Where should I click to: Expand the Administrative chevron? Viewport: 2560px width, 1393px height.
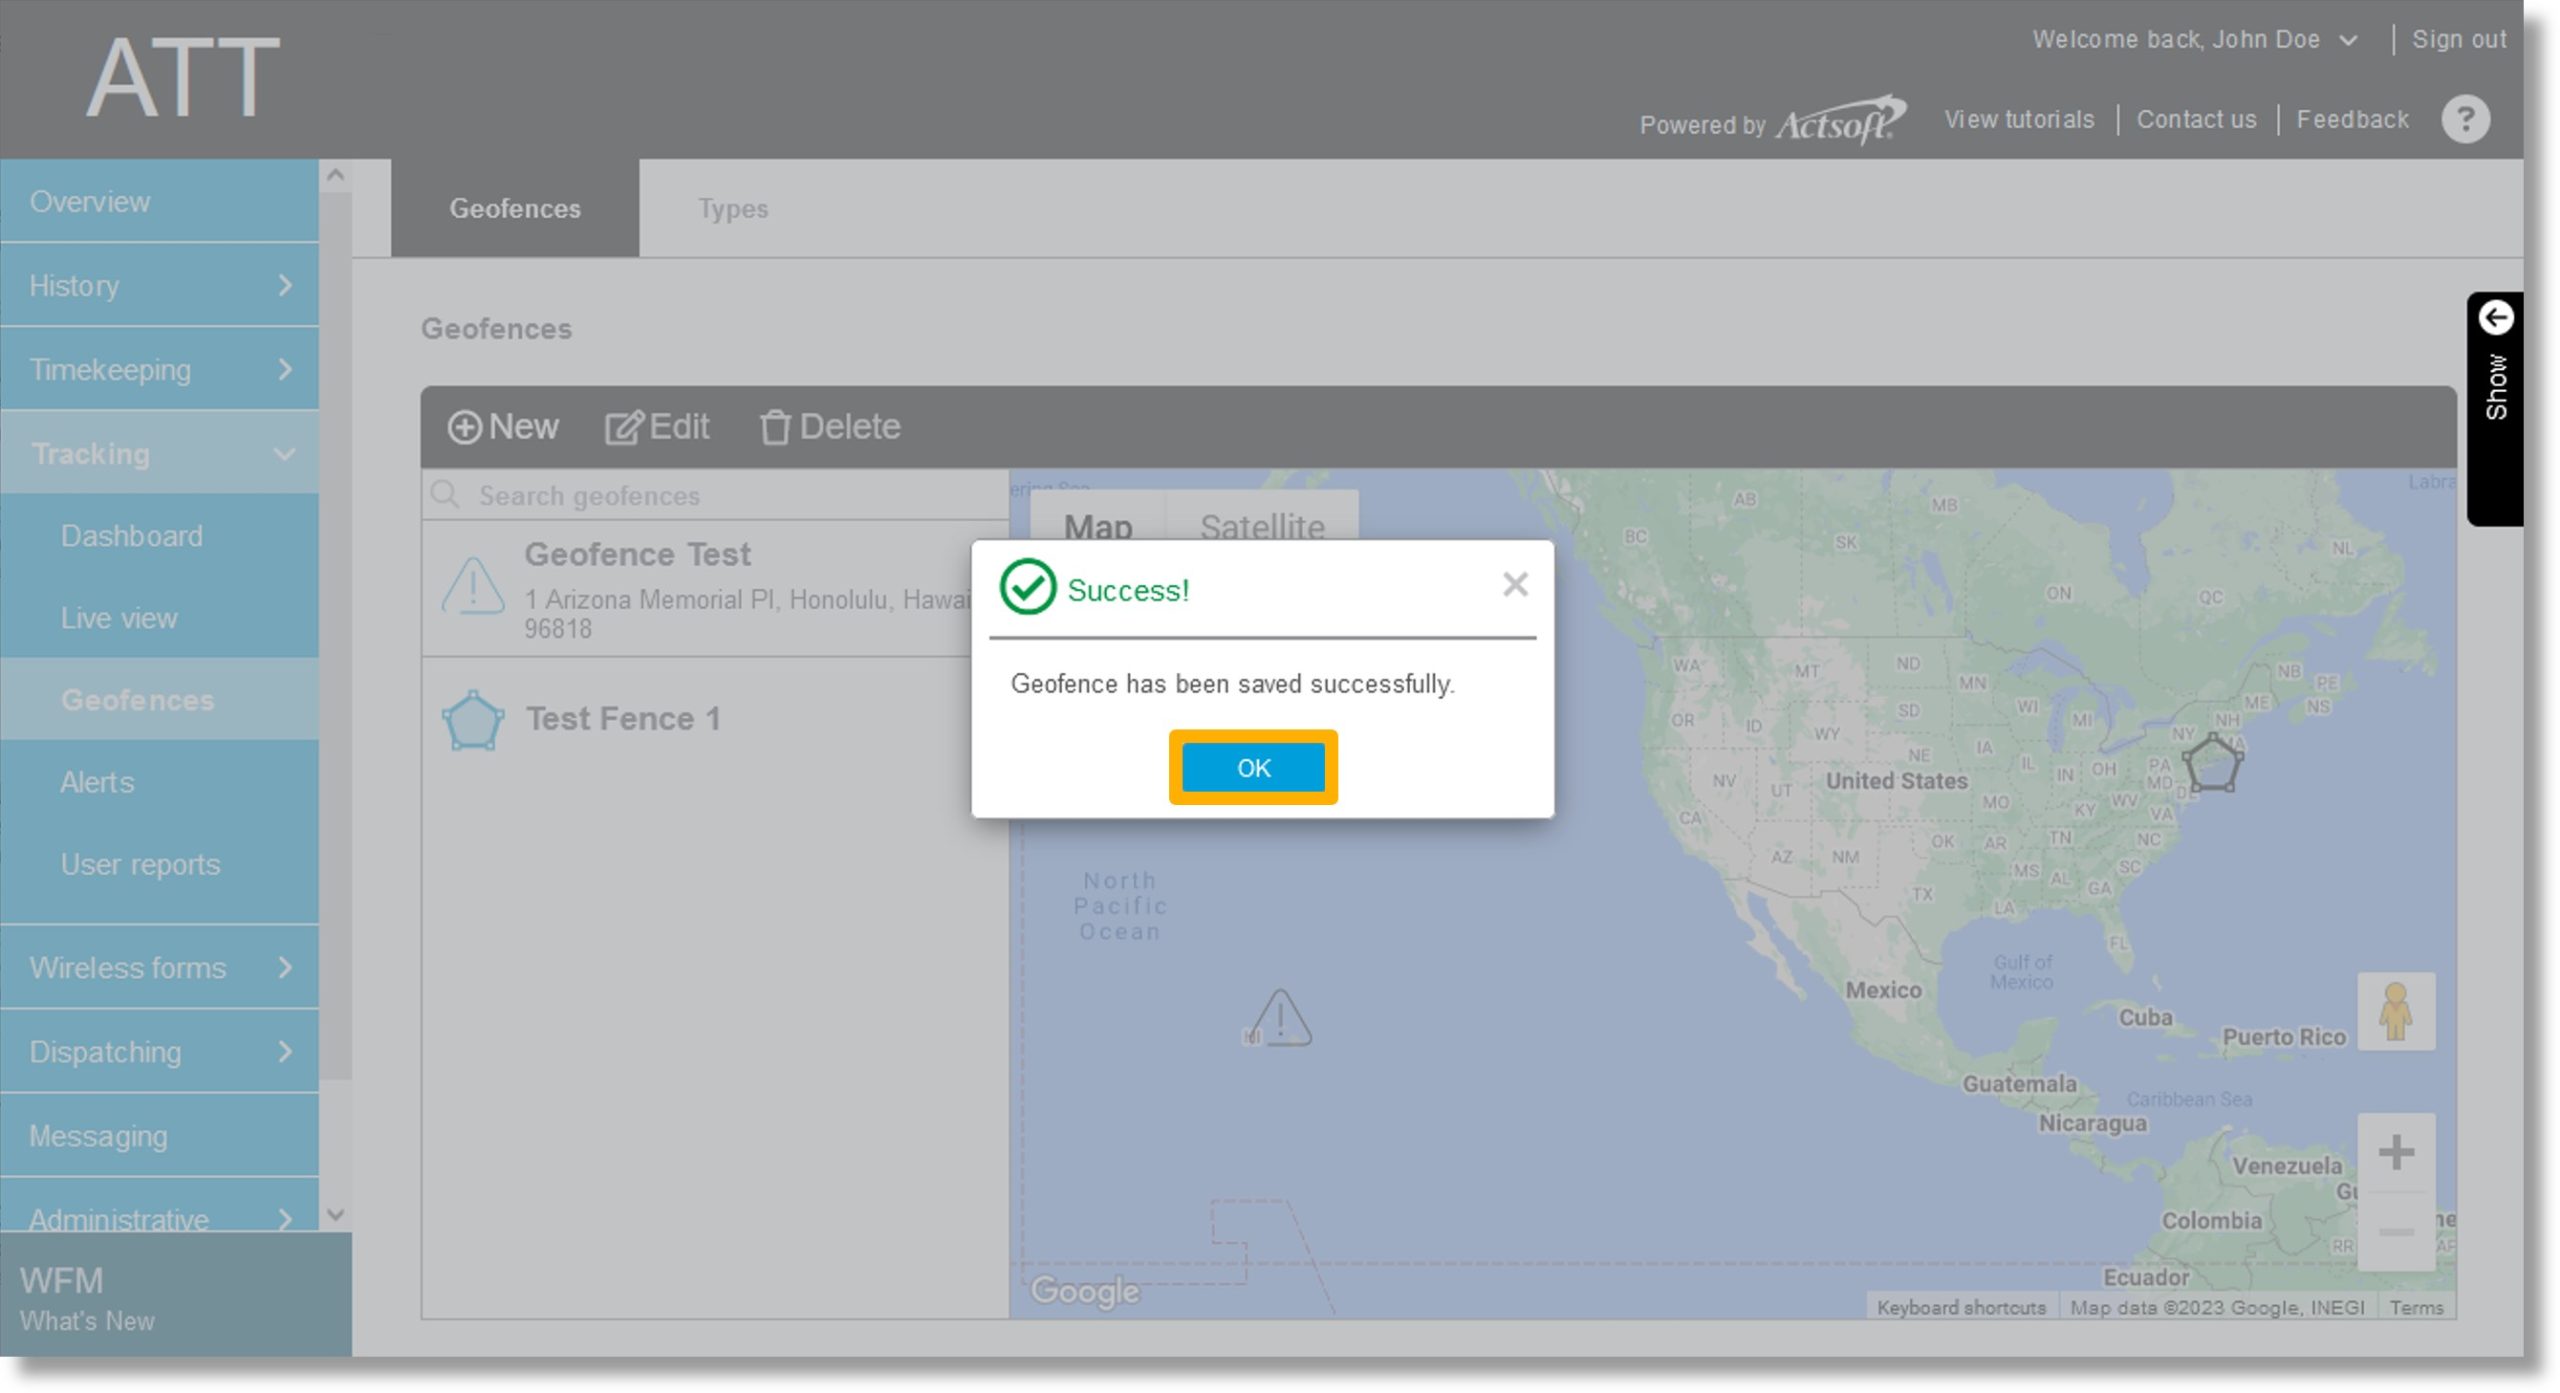[285, 1219]
